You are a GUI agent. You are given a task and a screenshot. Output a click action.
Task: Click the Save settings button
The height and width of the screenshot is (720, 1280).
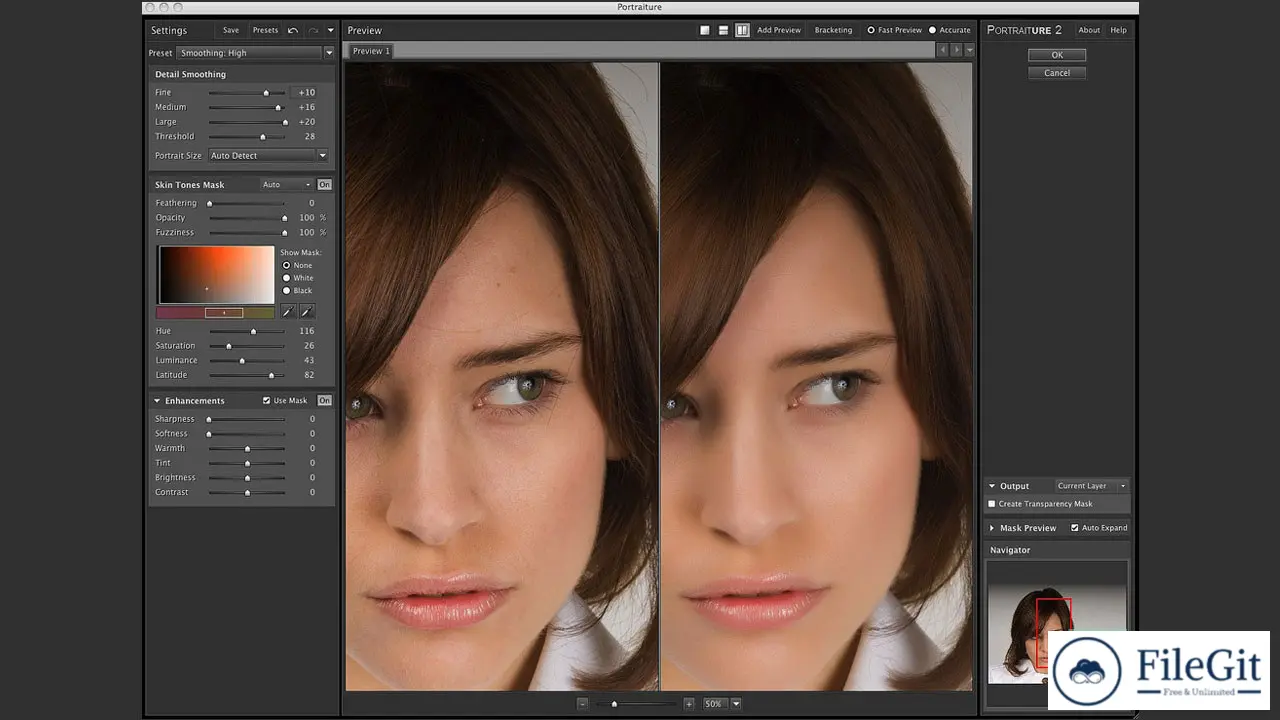231,30
